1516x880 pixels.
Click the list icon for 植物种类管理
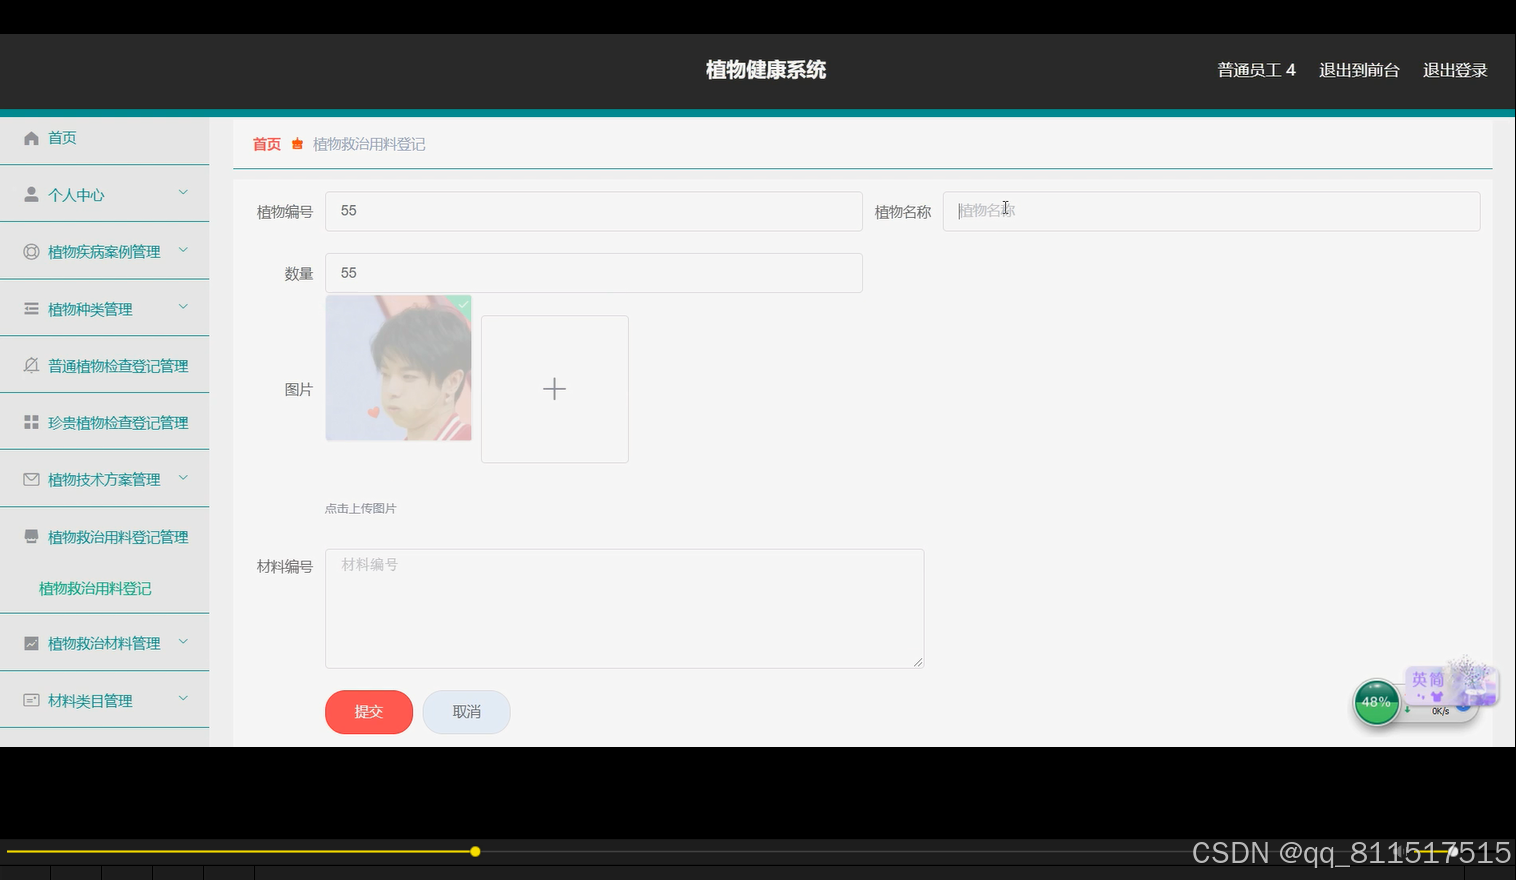[x=31, y=308]
